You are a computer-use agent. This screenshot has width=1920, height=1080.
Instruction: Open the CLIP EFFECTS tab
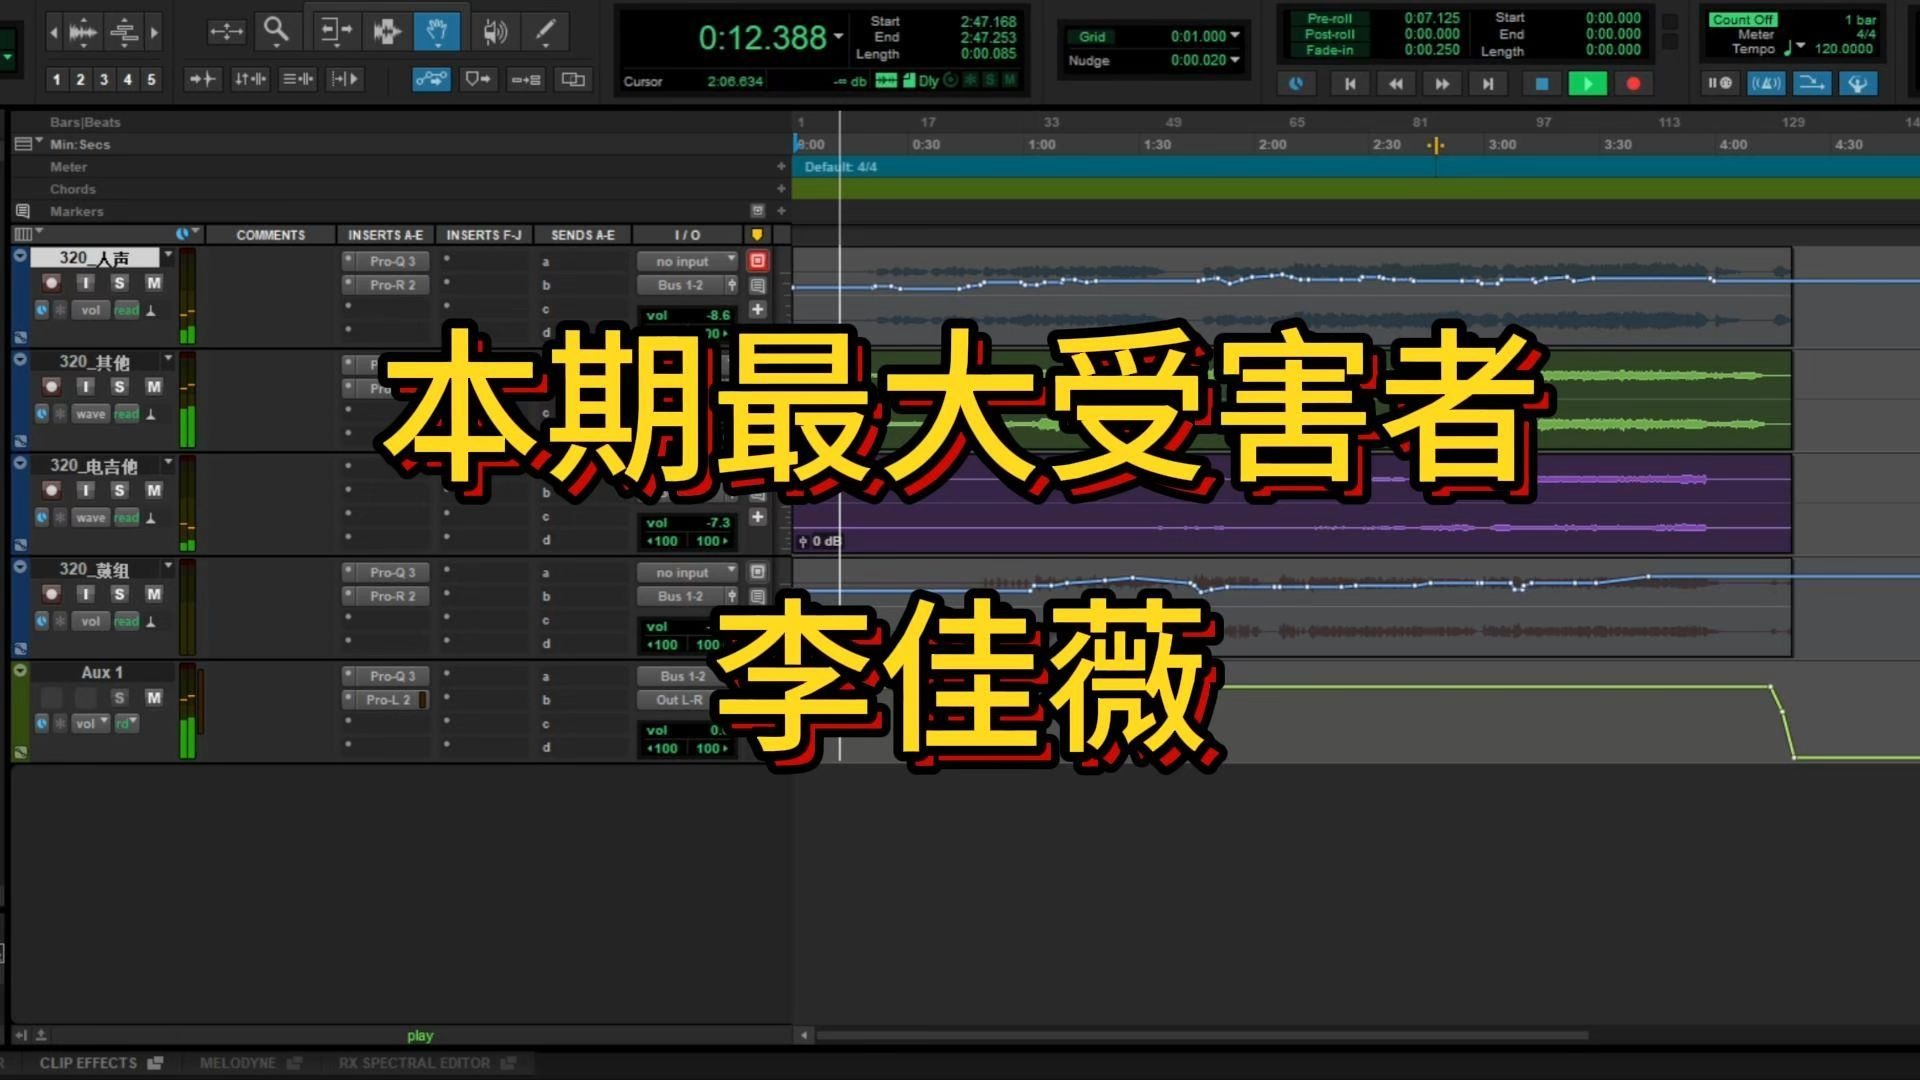click(x=100, y=1063)
